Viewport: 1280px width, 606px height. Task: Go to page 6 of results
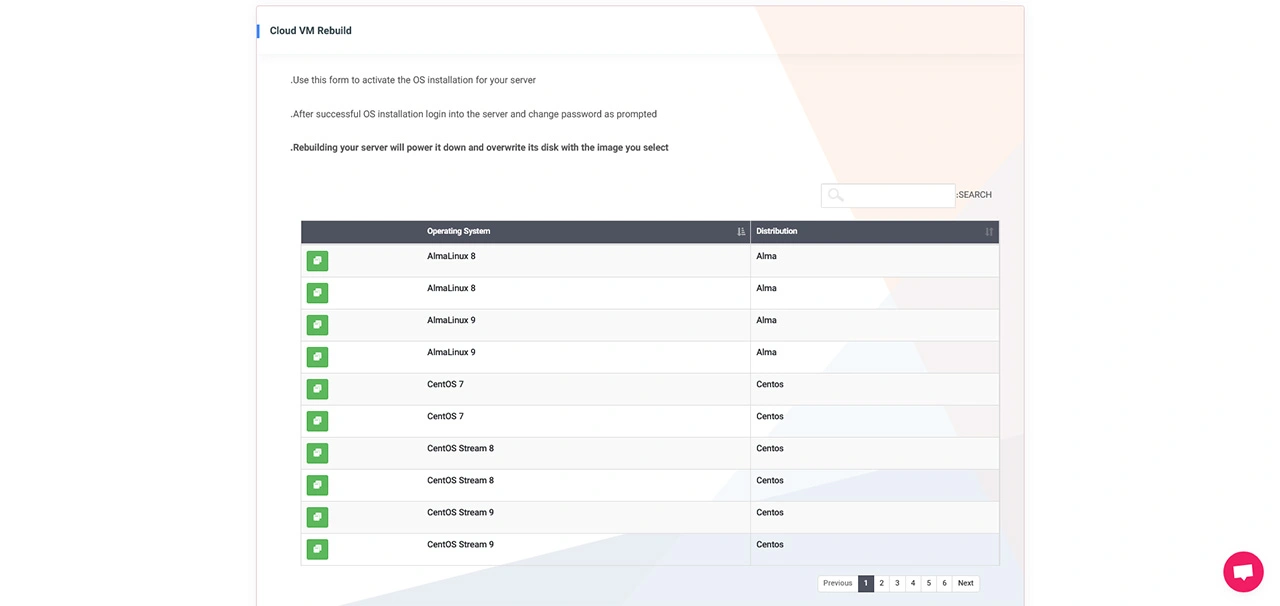click(x=944, y=583)
